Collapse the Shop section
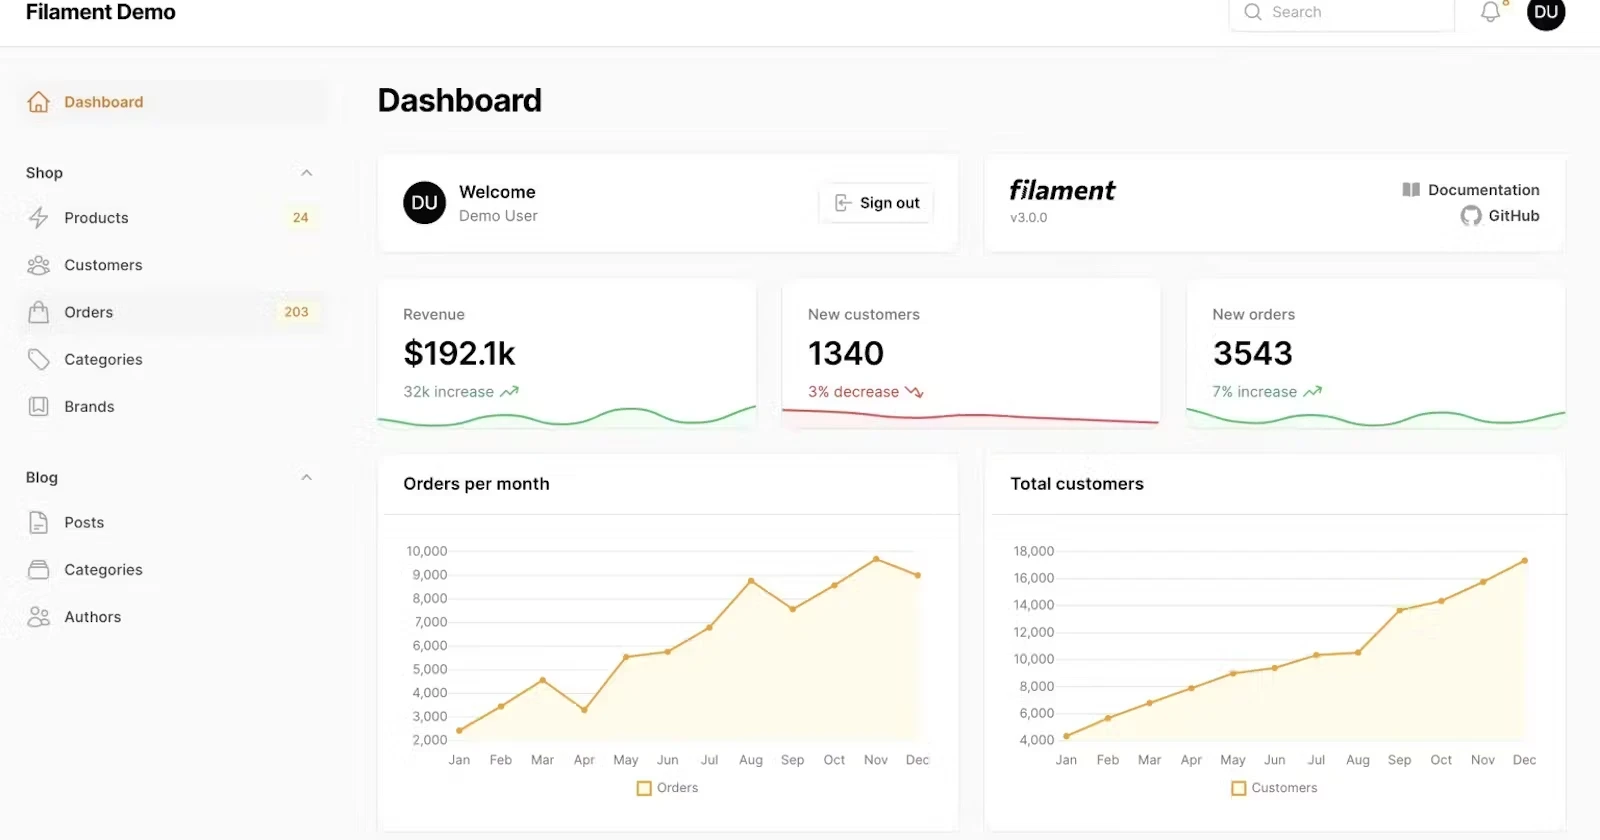The image size is (1600, 840). tap(307, 172)
